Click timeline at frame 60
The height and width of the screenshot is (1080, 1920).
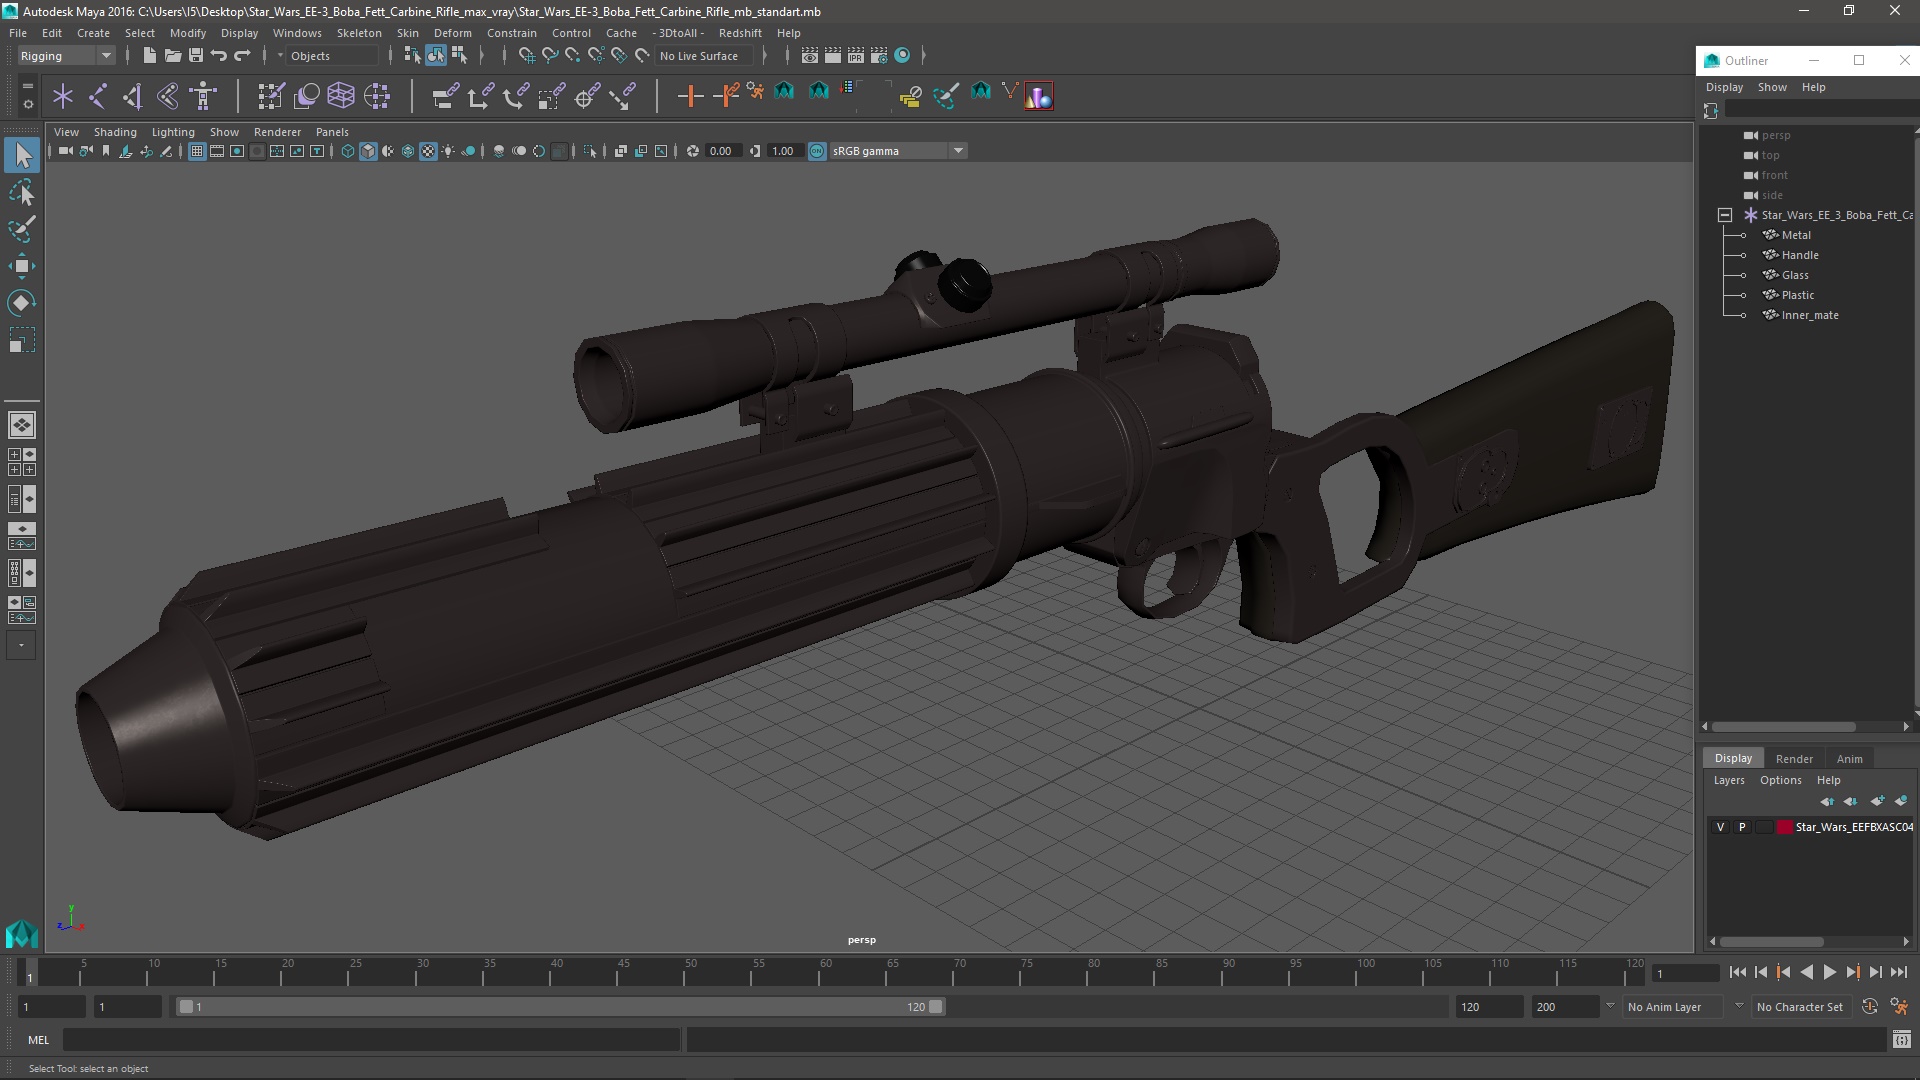[826, 973]
